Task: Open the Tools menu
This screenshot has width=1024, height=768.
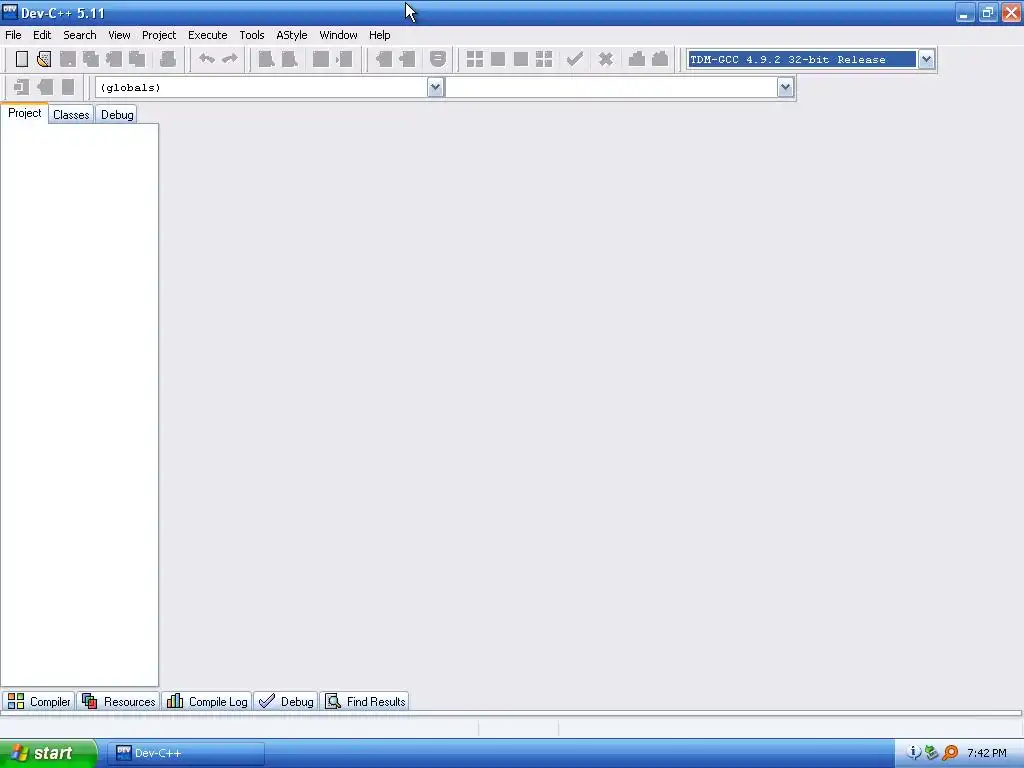Action: tap(251, 35)
